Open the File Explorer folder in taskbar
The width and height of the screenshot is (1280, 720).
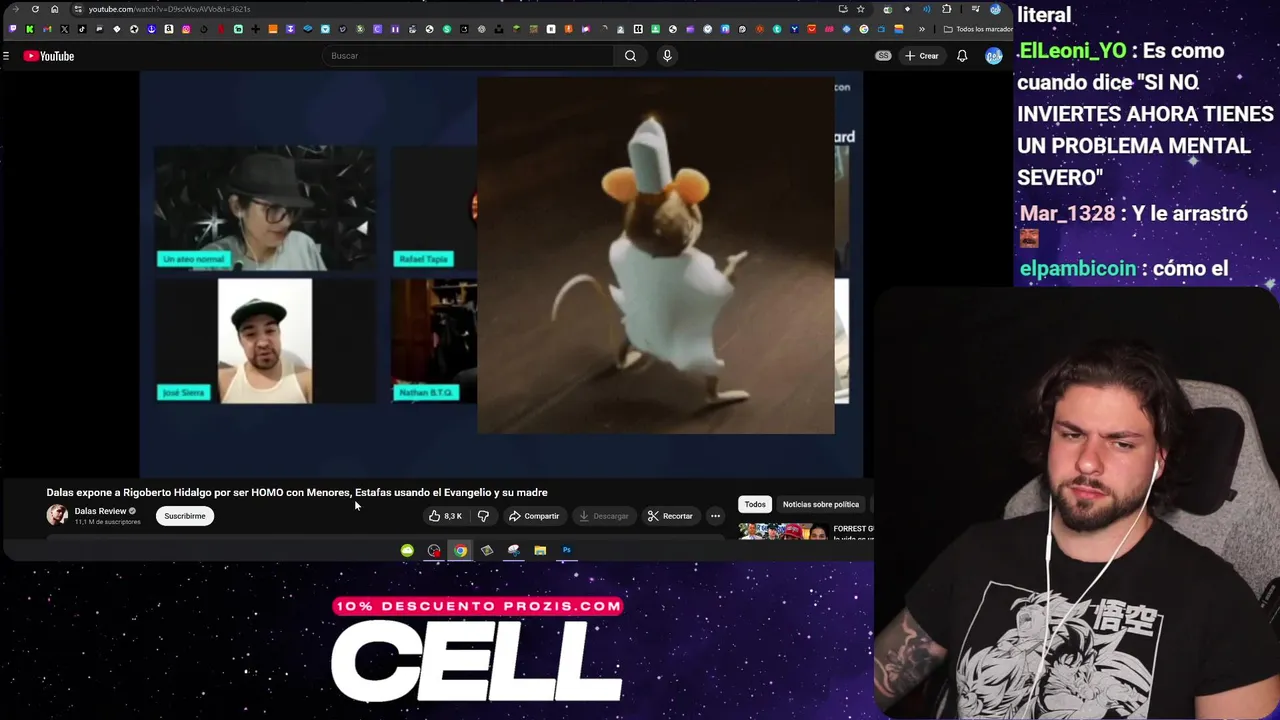coord(540,550)
